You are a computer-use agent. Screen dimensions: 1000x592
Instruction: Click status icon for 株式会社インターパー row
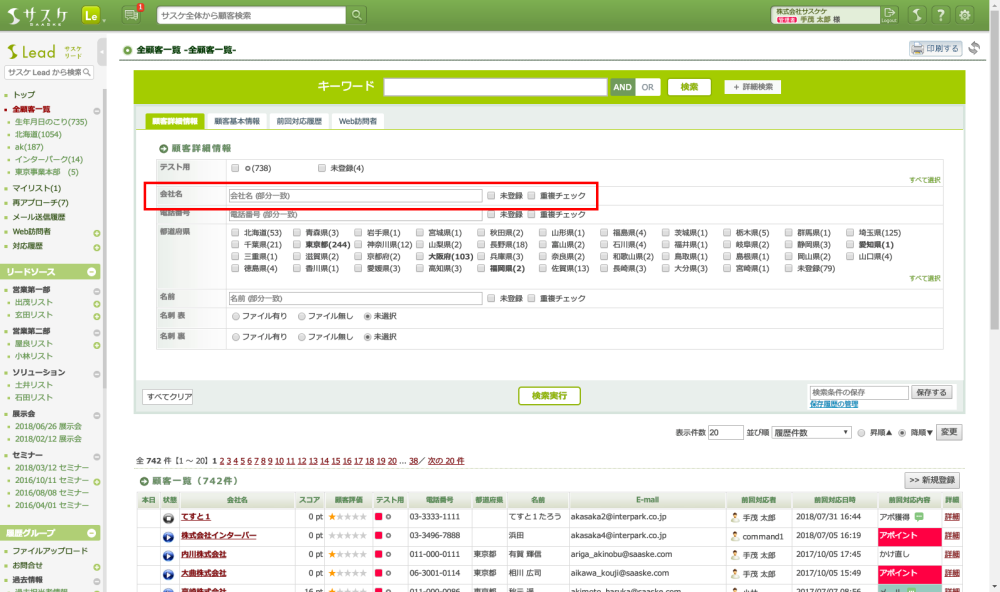point(168,535)
